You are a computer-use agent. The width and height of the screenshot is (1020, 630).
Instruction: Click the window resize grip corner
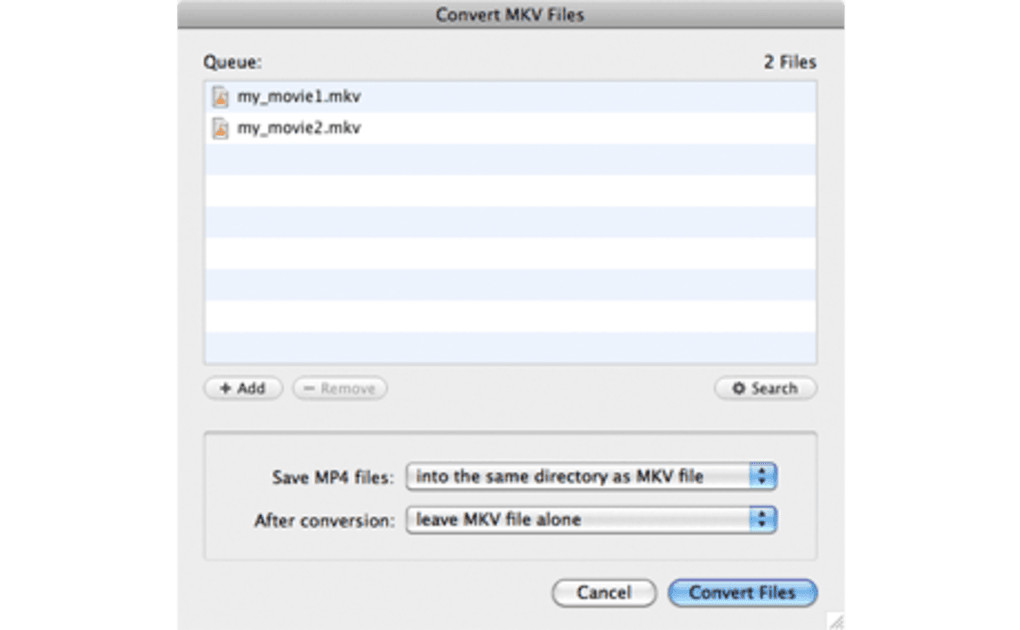coord(835,621)
